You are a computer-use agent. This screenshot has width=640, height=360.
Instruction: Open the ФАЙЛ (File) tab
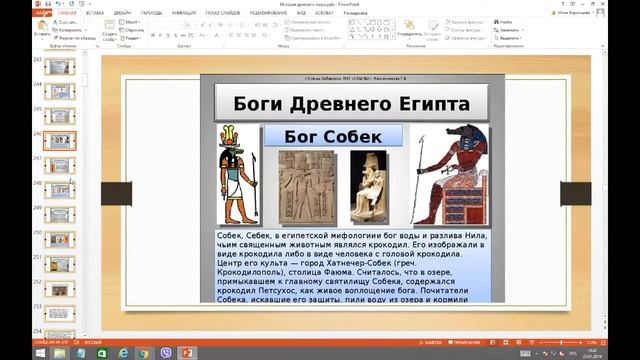[42, 13]
